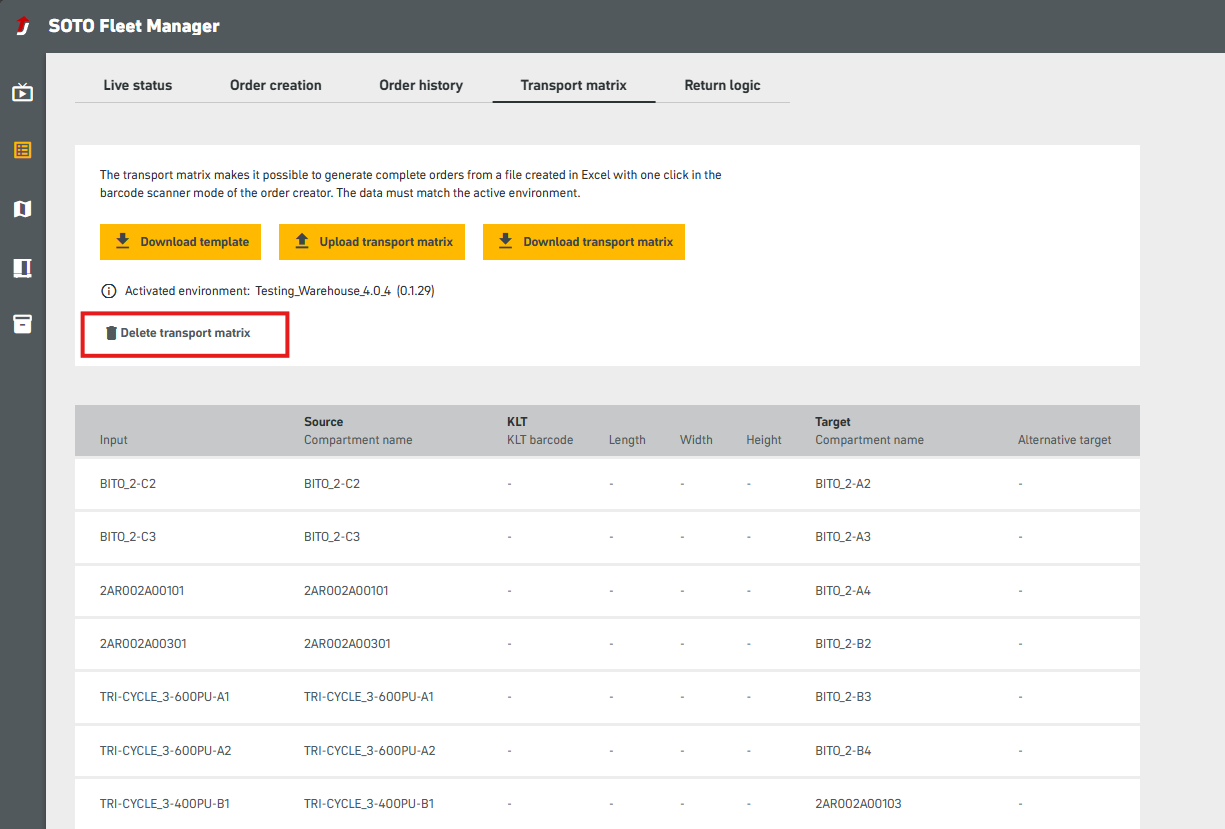This screenshot has height=829, width=1225.
Task: Click Target cell BITO_2-B4
Action: 843,751
